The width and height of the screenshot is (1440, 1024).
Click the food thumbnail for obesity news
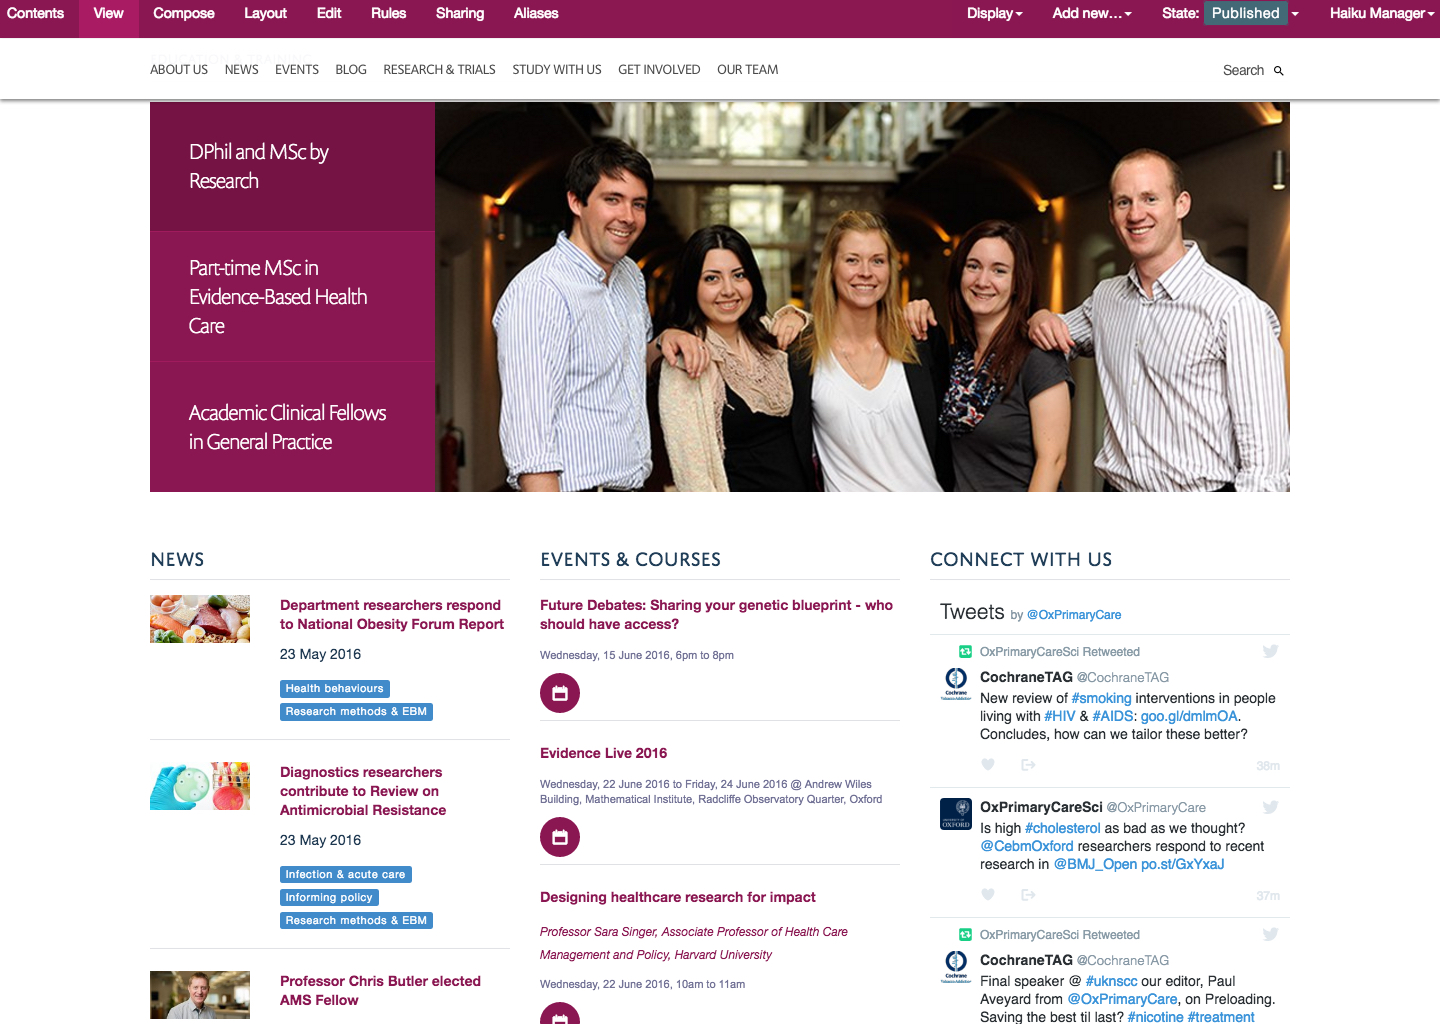pos(200,619)
